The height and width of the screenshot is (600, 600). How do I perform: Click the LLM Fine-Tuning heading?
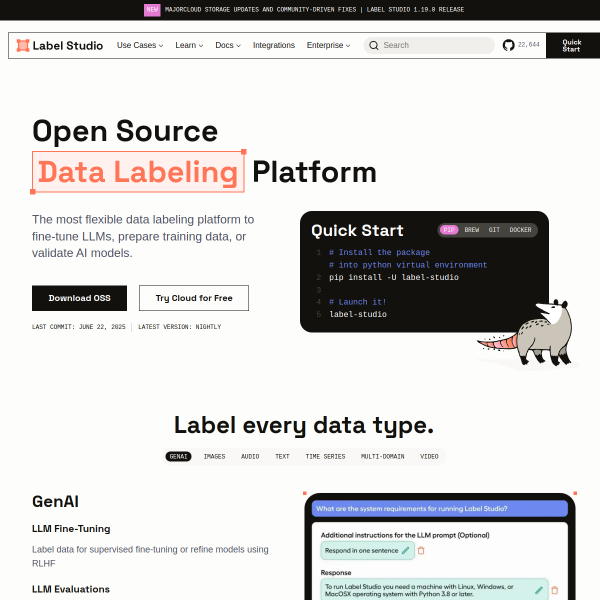71,528
